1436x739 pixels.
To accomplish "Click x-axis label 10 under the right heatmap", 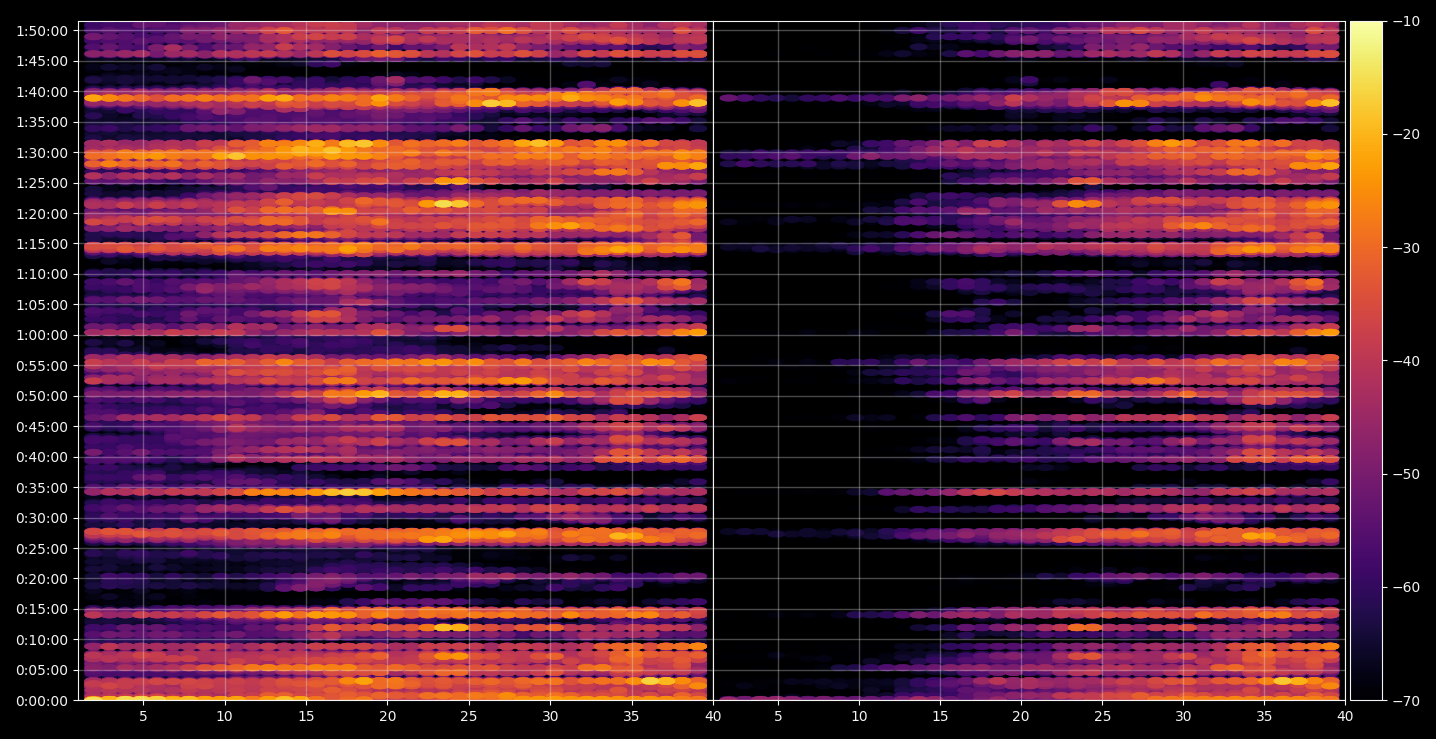I will [x=858, y=716].
